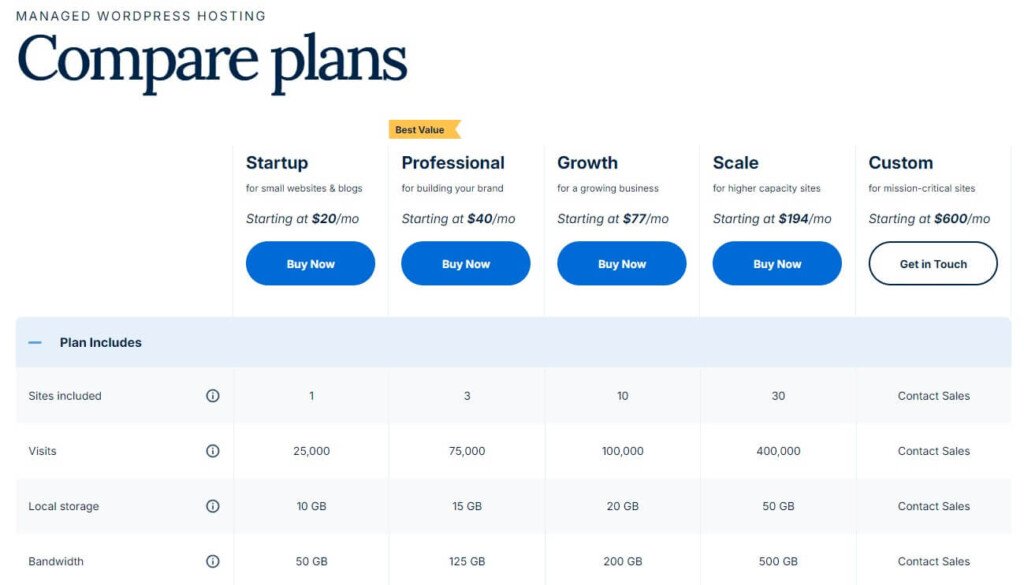This screenshot has height=585, width=1024.
Task: Click the Startup plan heading
Action: click(x=277, y=163)
